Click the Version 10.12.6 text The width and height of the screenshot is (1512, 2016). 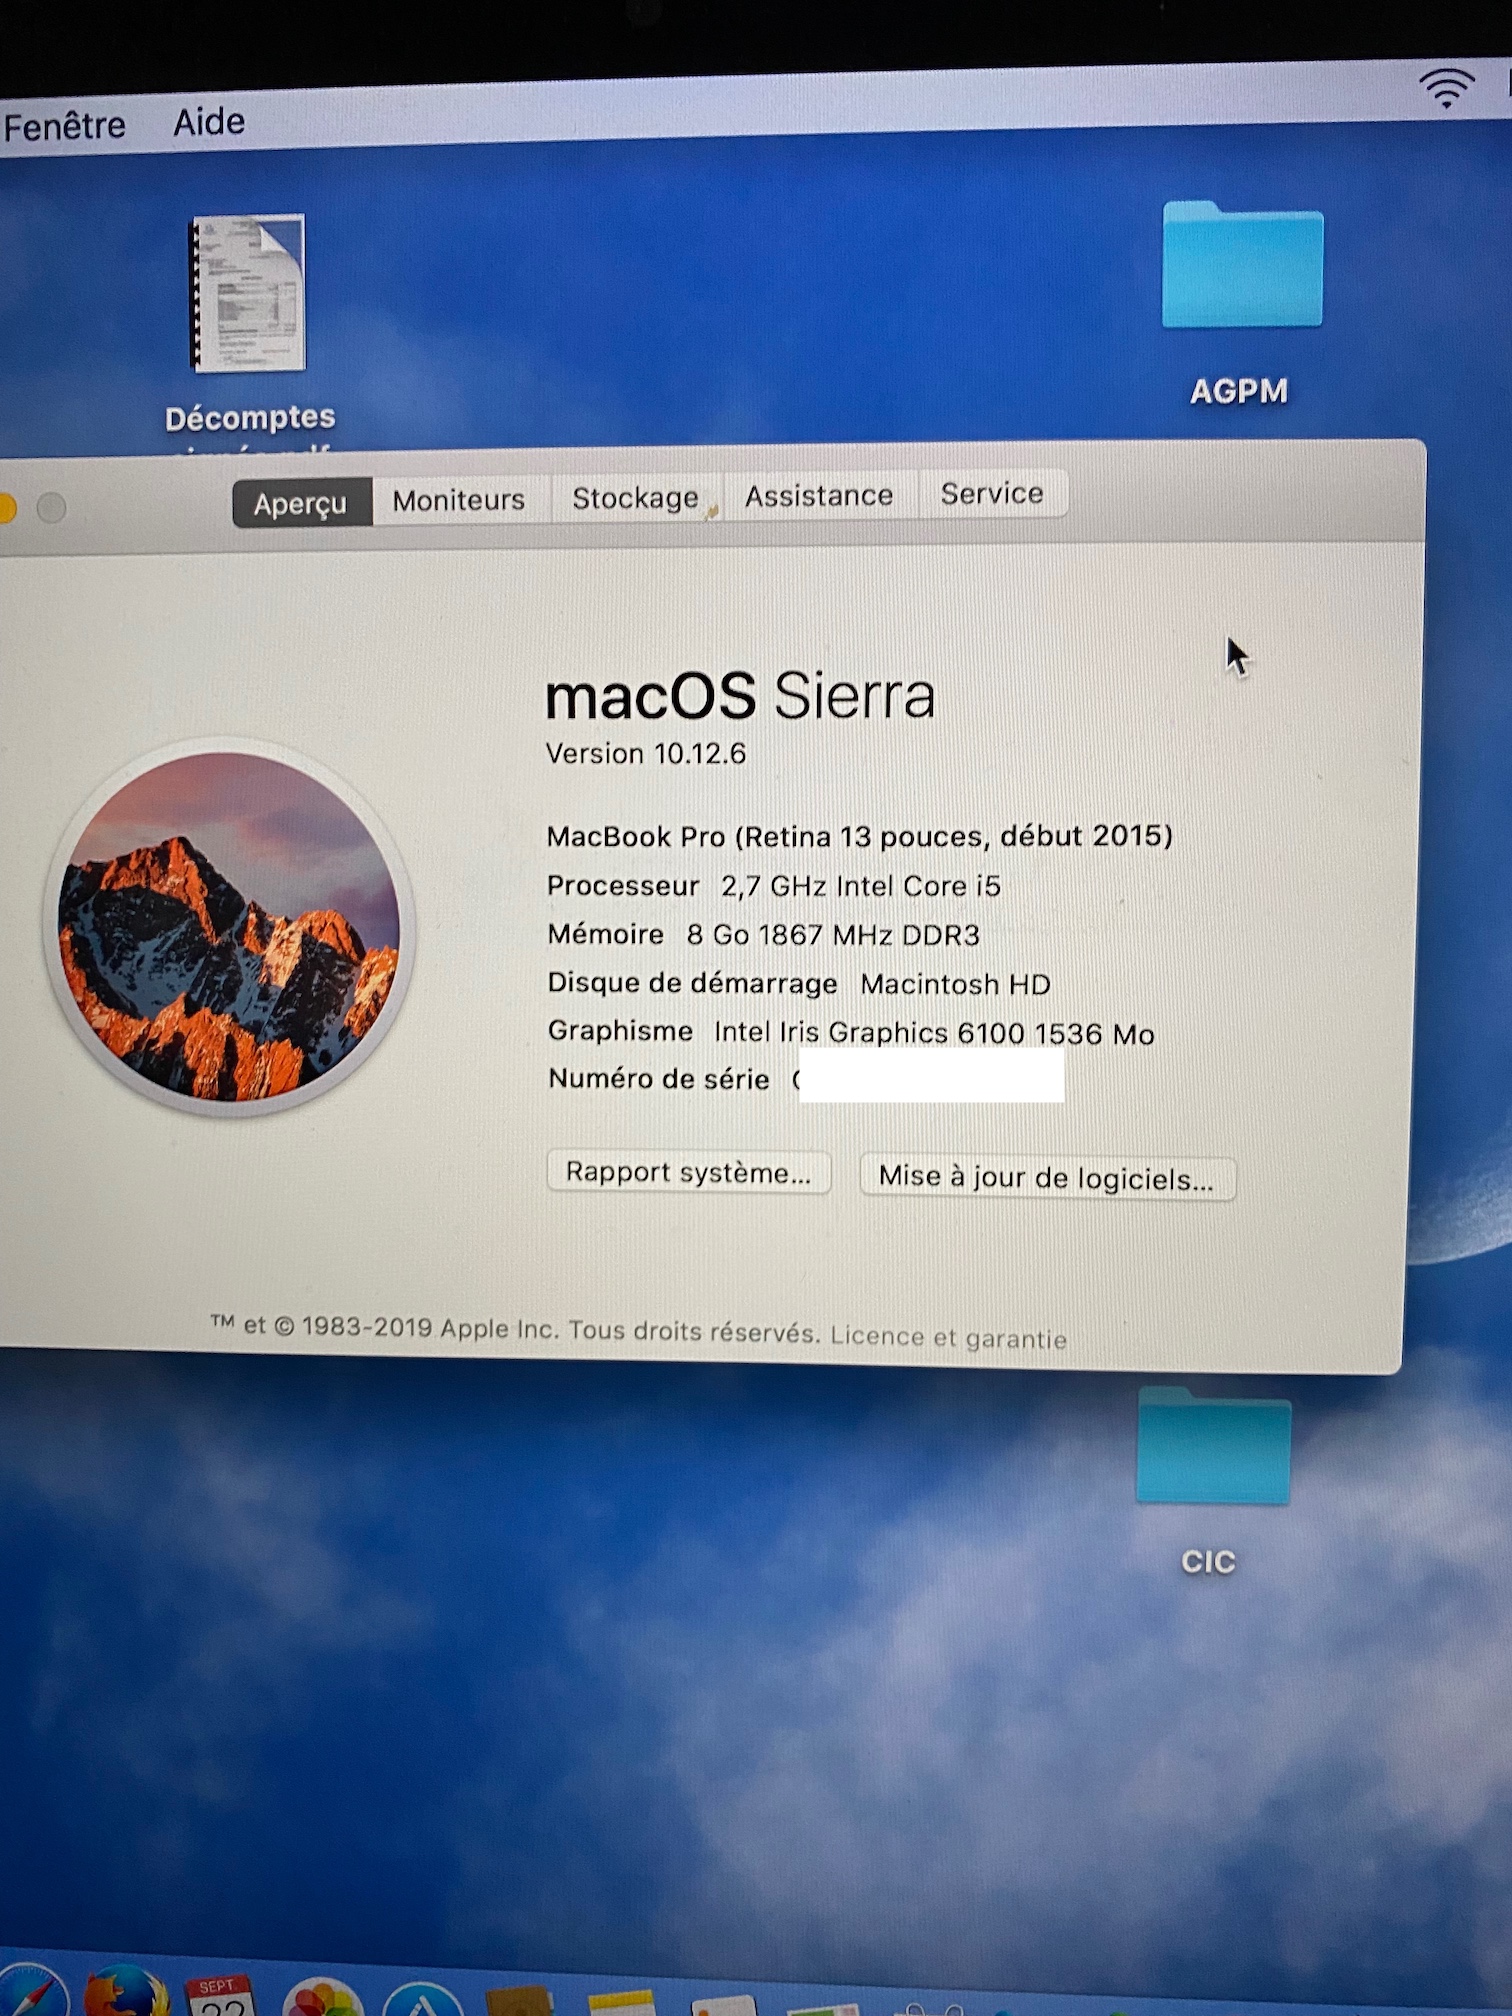(646, 753)
